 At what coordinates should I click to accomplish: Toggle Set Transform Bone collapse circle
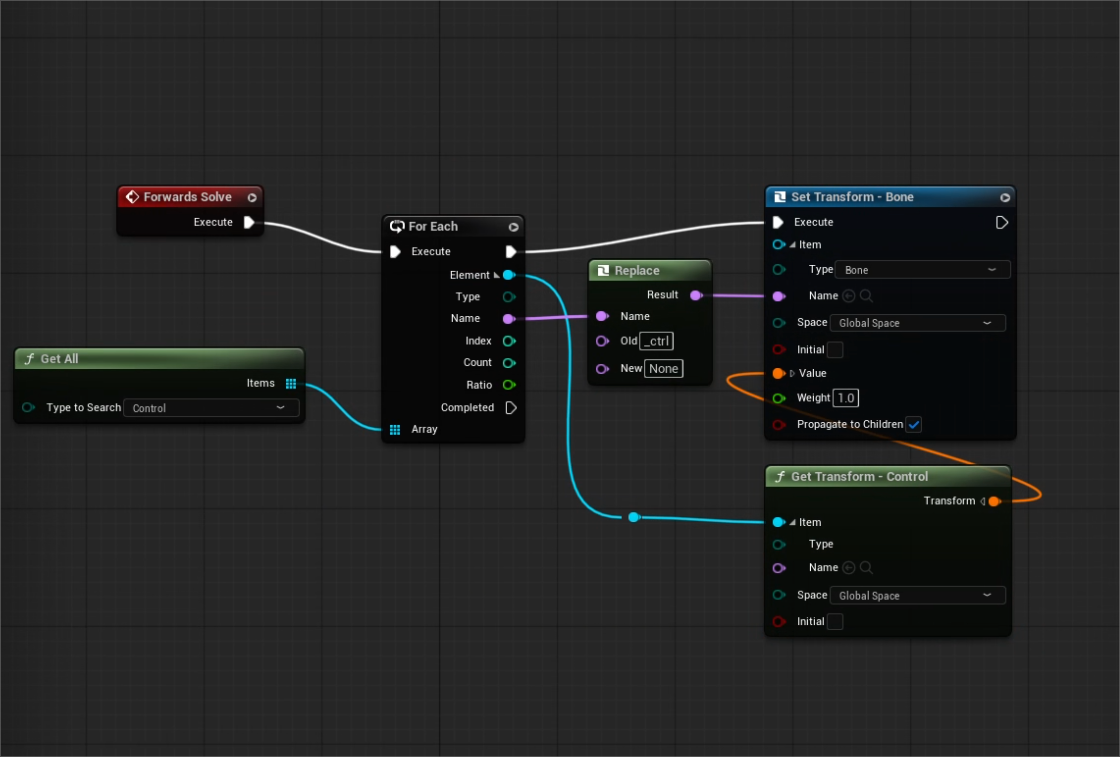tap(1005, 198)
